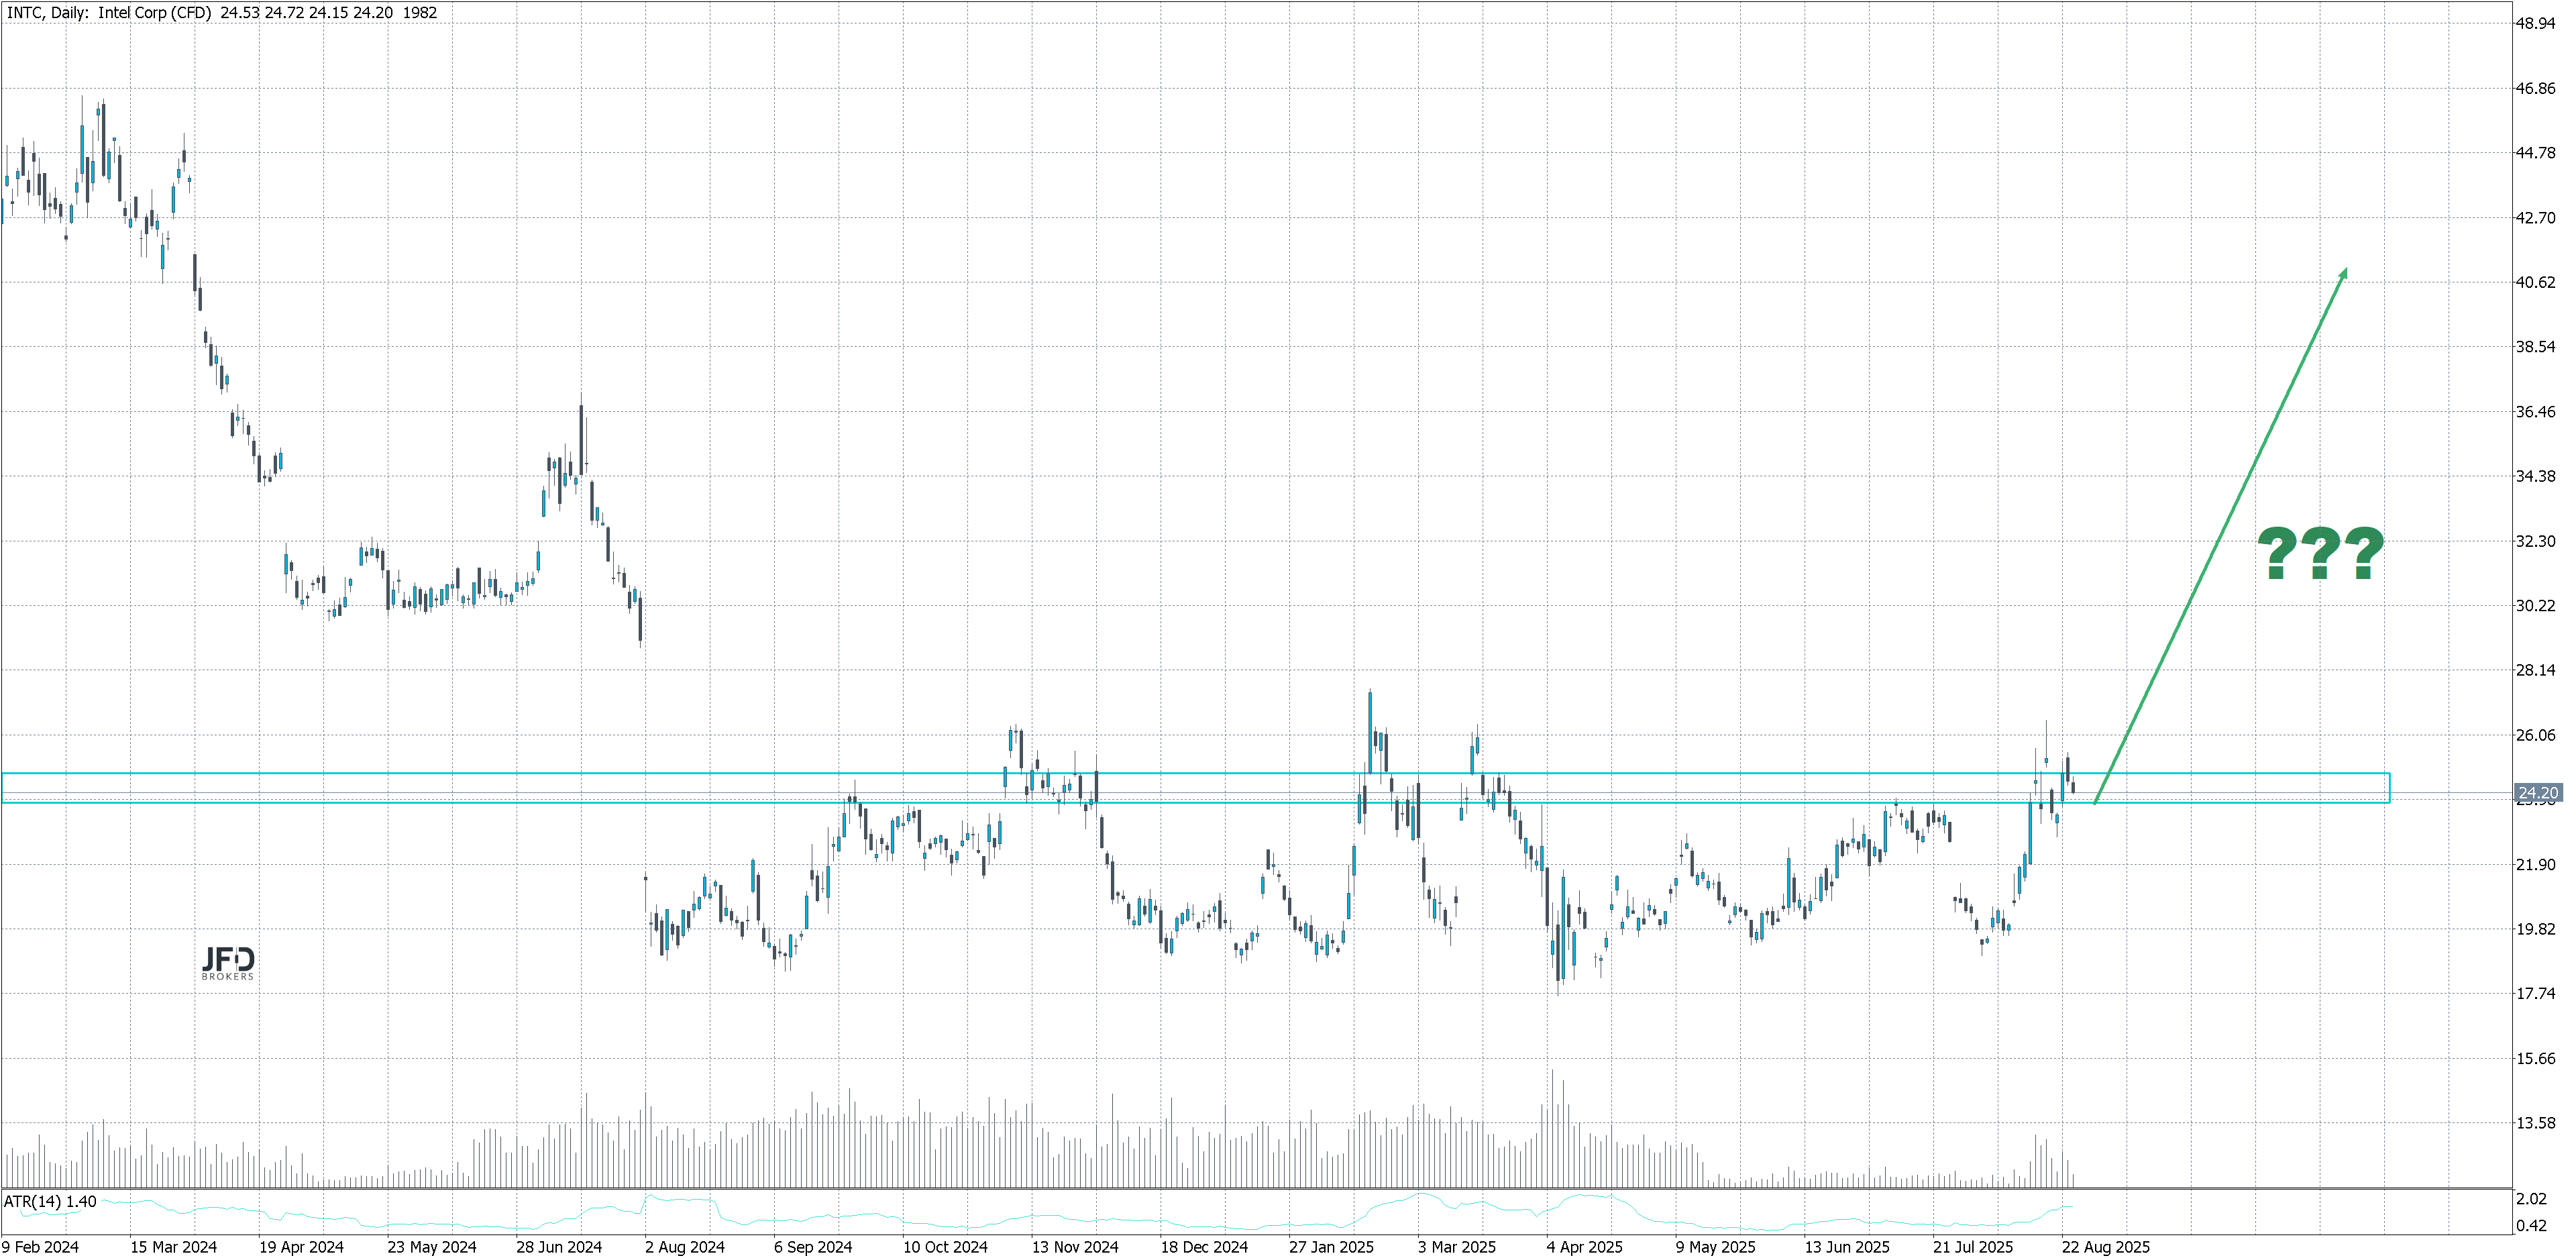
Task: Click the 3 Mar 2025 date label
Action: (1457, 1247)
